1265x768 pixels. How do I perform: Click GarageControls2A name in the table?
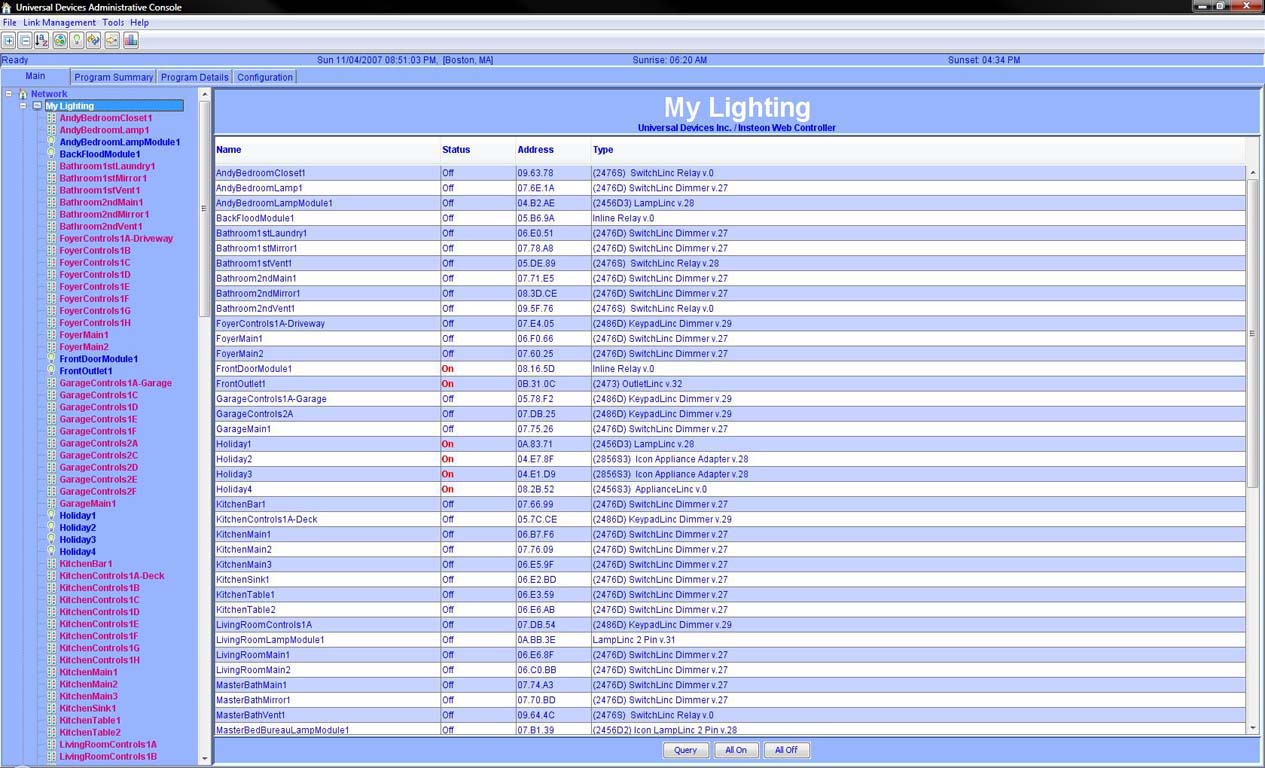pyautogui.click(x=255, y=414)
